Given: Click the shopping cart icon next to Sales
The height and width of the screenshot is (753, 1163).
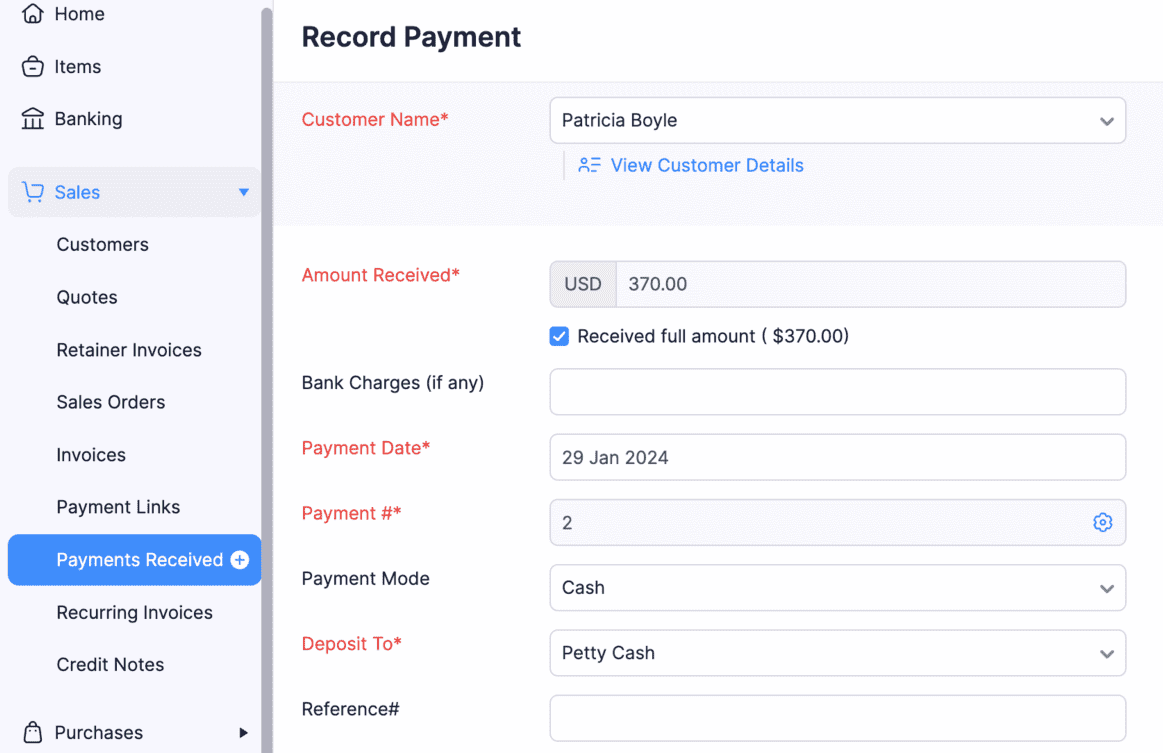Looking at the screenshot, I should [x=36, y=192].
